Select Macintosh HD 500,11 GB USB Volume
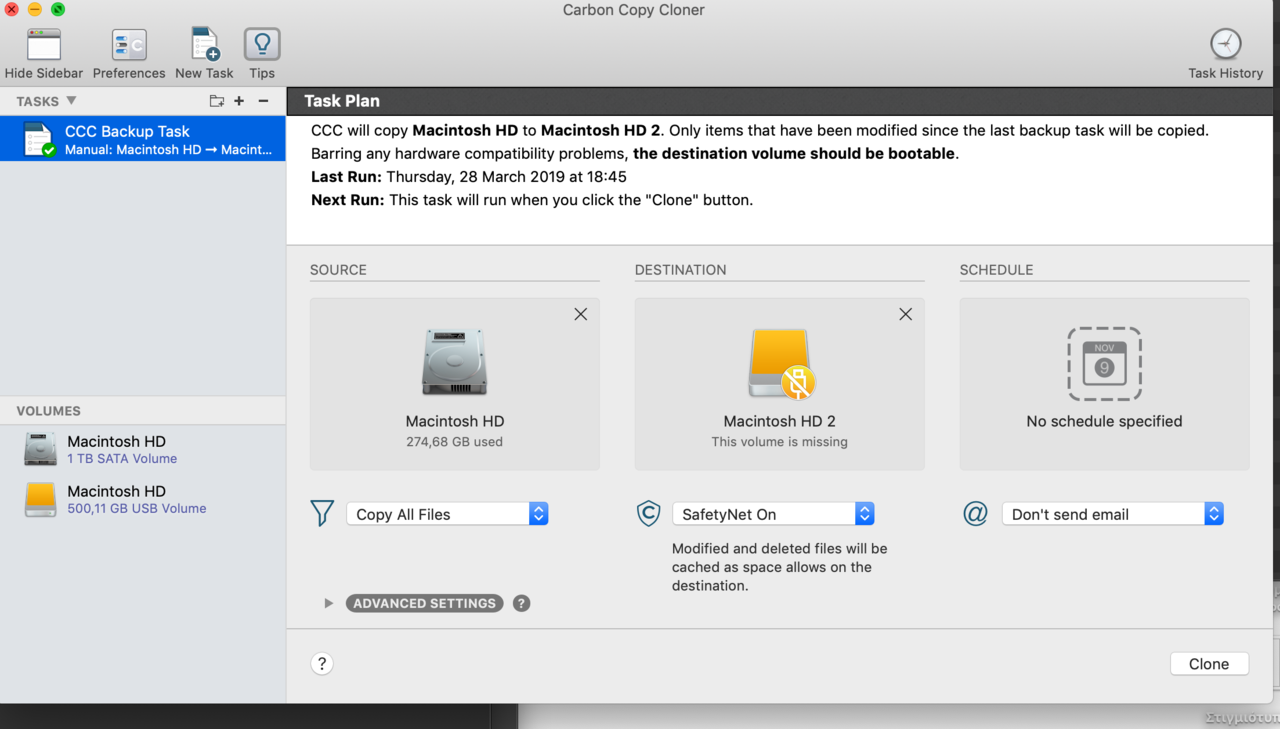This screenshot has width=1280, height=729. pyautogui.click(x=143, y=499)
